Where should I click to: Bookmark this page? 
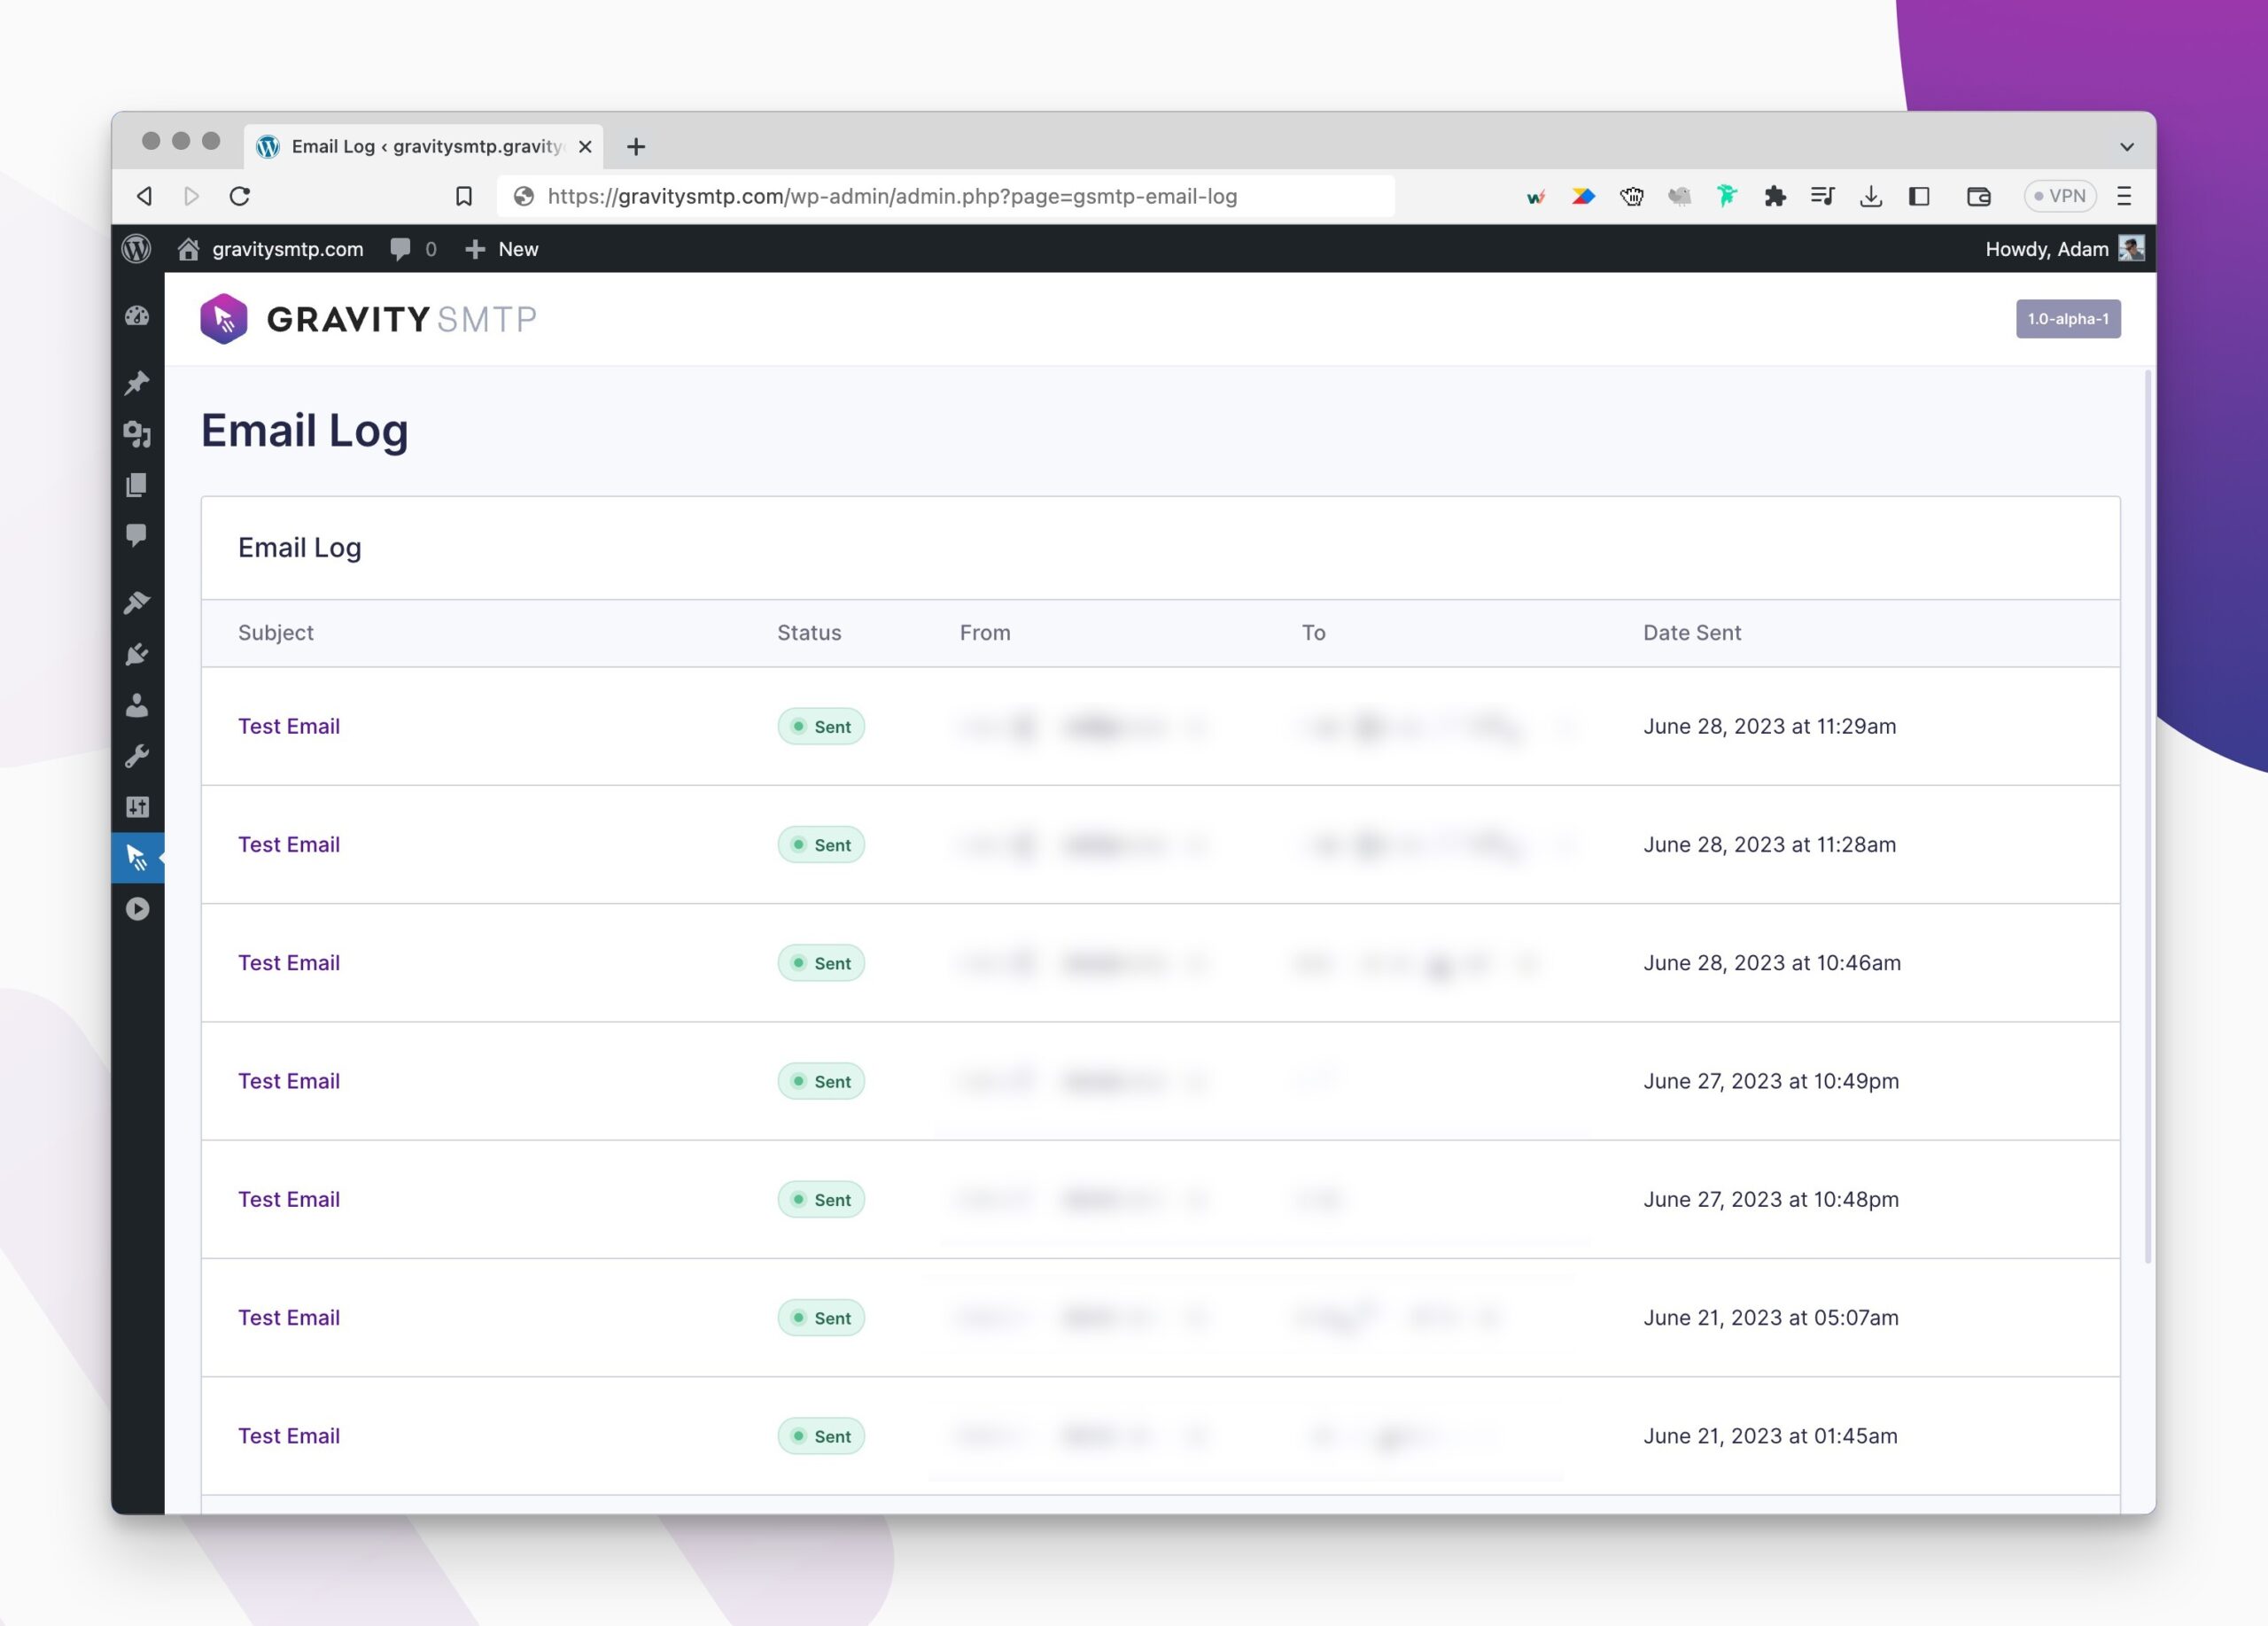click(x=464, y=196)
